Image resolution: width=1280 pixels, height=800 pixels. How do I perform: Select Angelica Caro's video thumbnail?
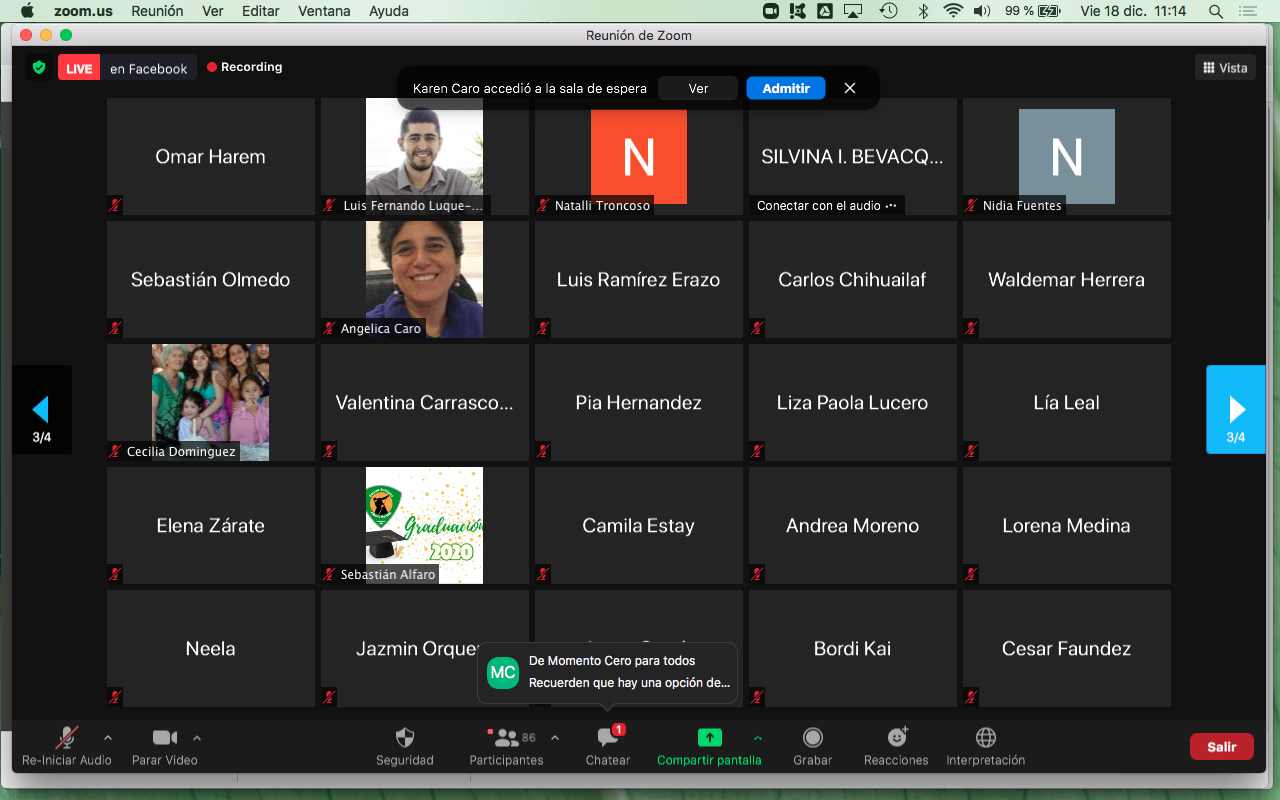tap(424, 279)
